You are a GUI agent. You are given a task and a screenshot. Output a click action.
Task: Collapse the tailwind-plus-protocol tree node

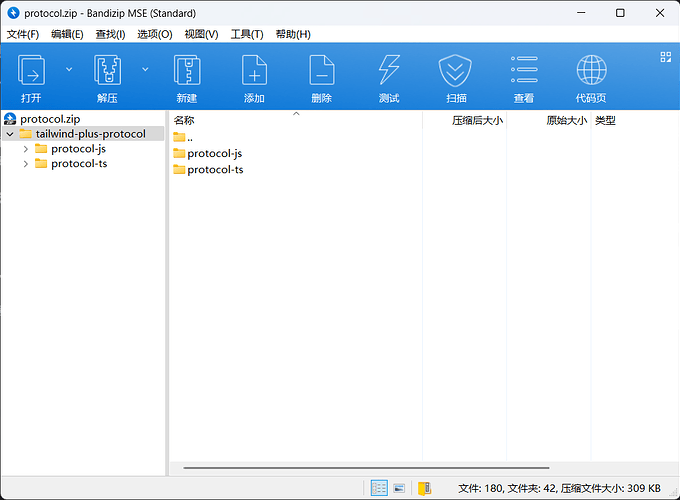tap(10, 134)
